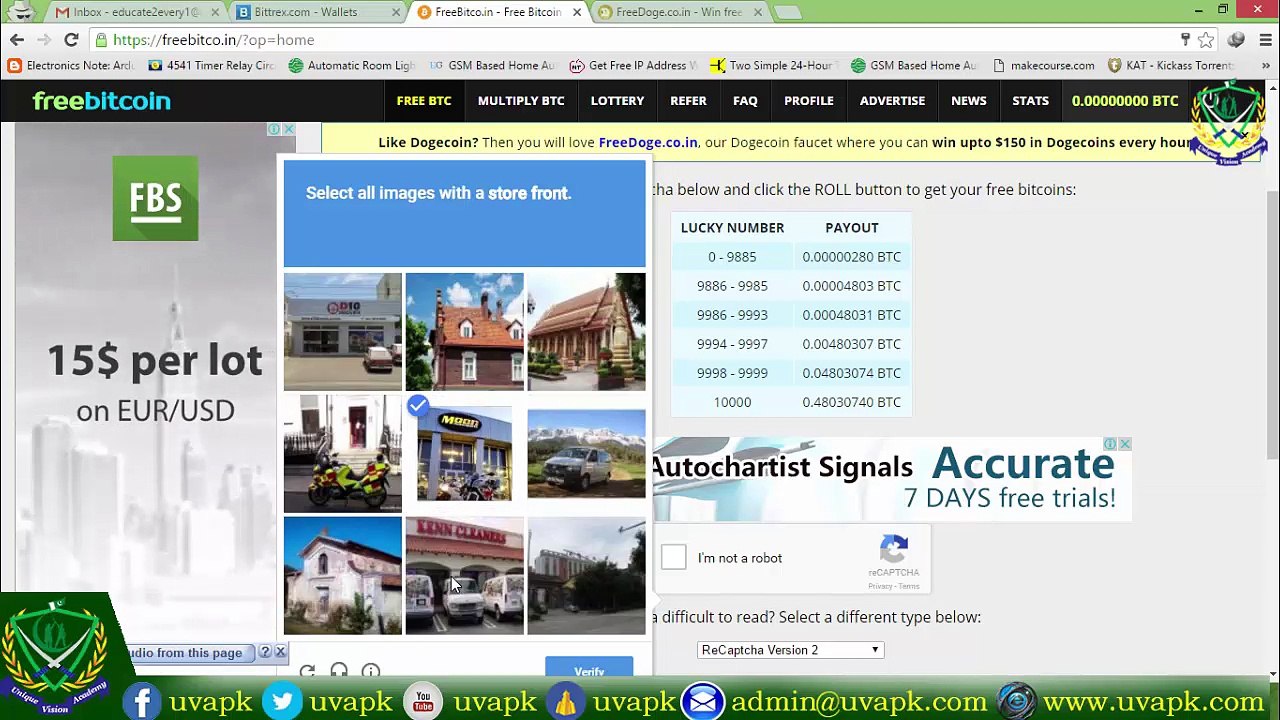Select the van with snowy mountains image
Image resolution: width=1280 pixels, height=720 pixels.
click(586, 453)
